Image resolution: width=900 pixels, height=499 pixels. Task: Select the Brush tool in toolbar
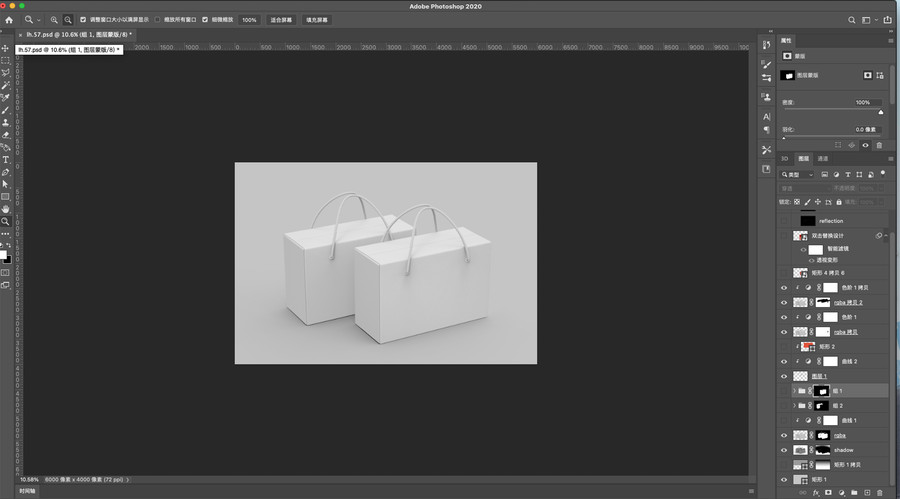(6, 110)
